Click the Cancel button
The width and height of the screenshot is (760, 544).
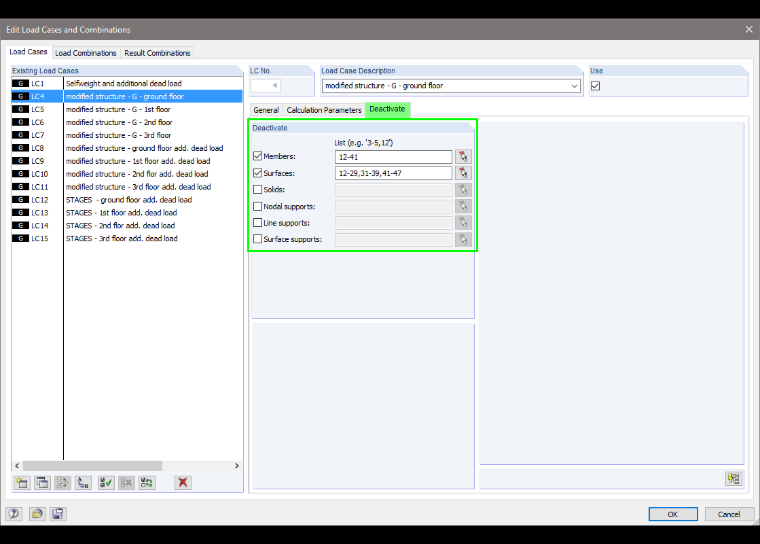point(729,514)
